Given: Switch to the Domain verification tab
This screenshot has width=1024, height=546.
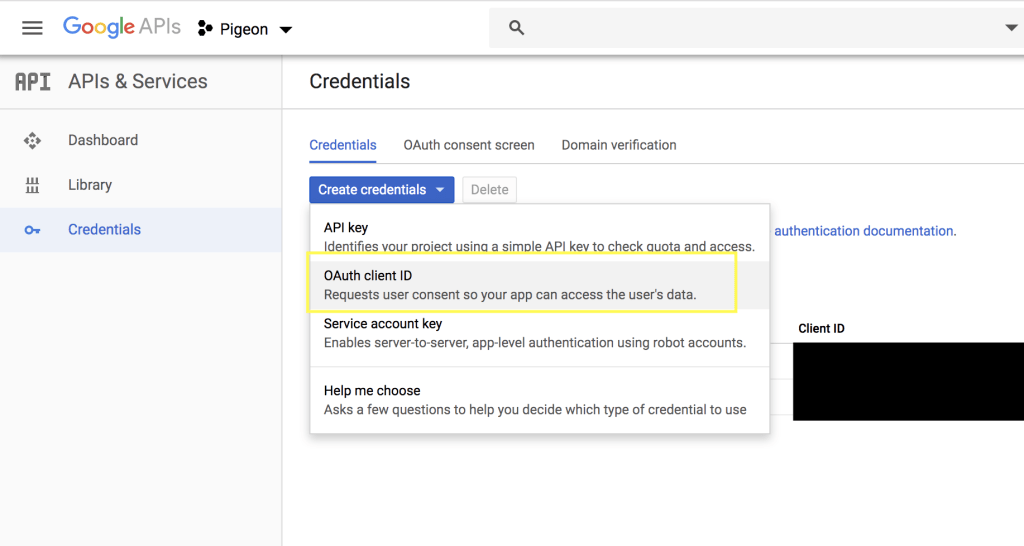Looking at the screenshot, I should pos(619,145).
